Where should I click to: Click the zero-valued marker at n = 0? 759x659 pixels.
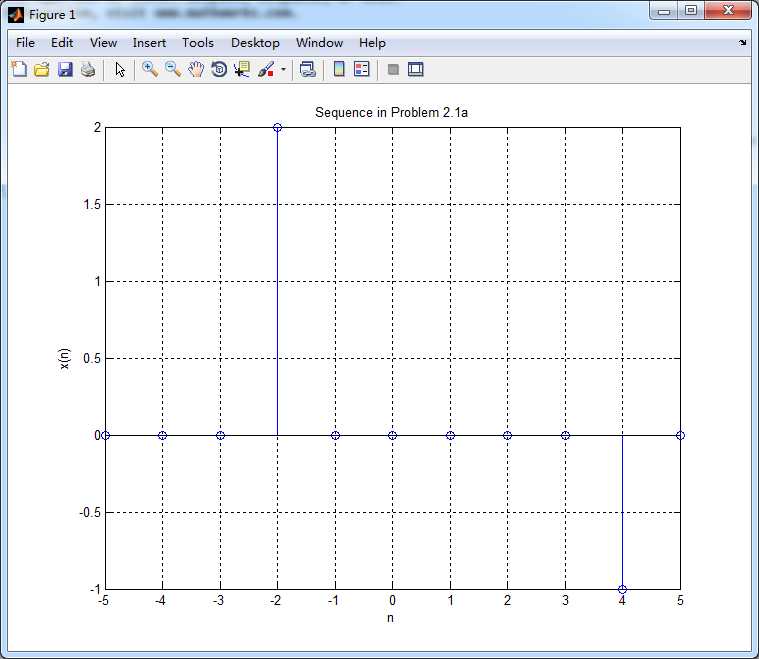[x=393, y=435]
